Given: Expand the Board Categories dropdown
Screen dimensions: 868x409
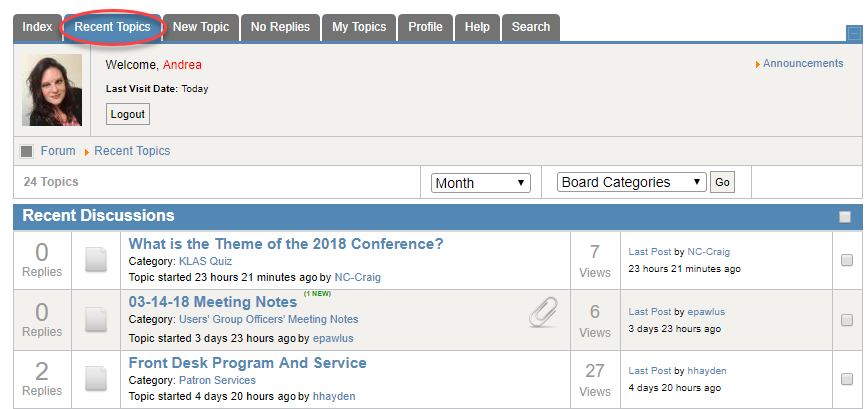Looking at the screenshot, I should coord(631,183).
